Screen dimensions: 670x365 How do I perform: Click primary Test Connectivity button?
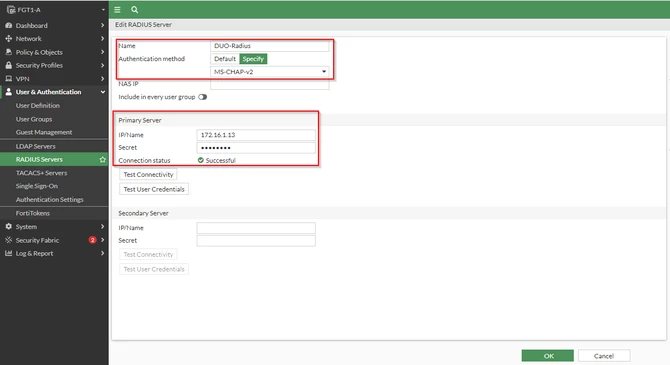point(148,174)
